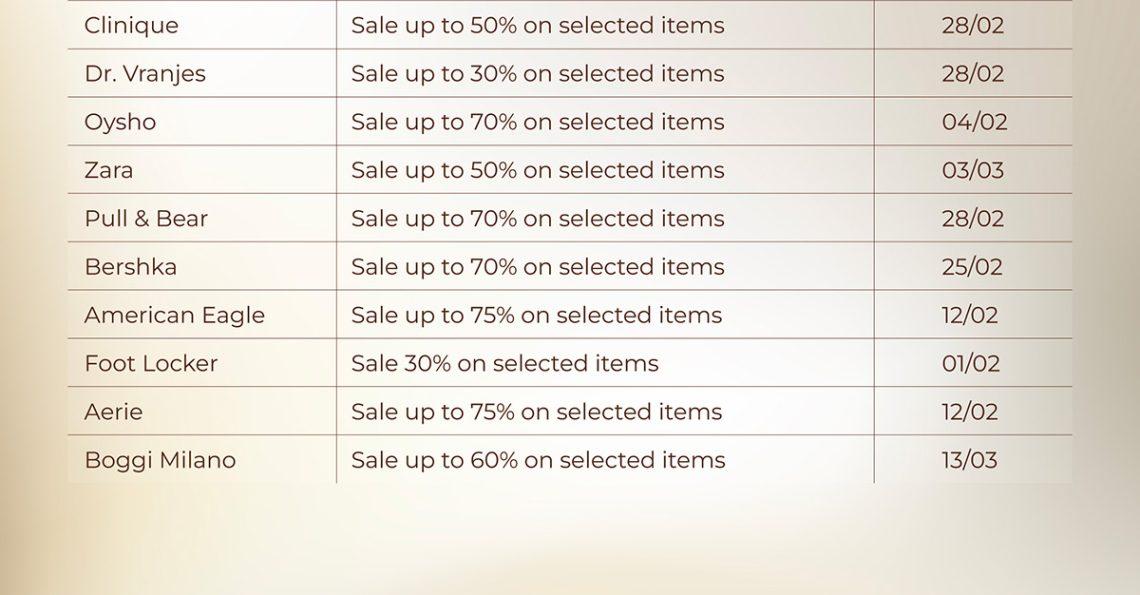This screenshot has width=1140, height=595.
Task: Click the "Sale up to 30%" offer text
Action: click(537, 74)
